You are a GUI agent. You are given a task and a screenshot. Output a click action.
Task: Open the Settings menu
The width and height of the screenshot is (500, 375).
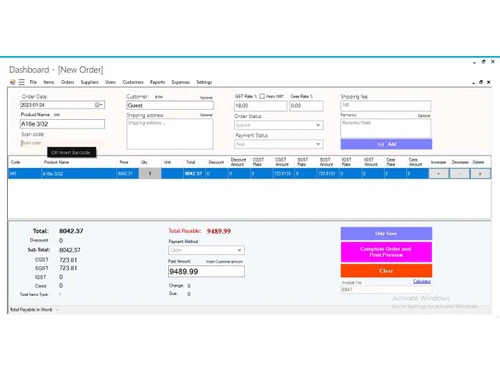click(x=204, y=82)
